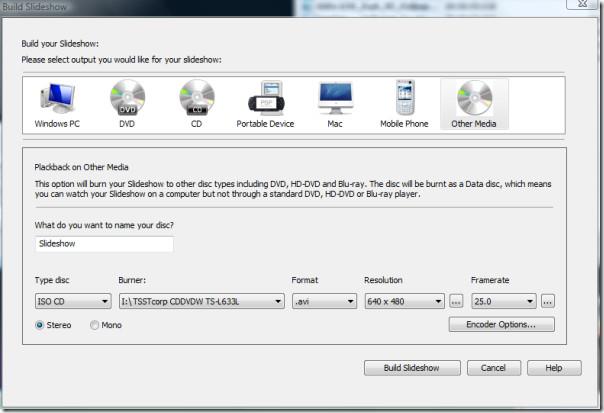Screen dimensions: 604x413
Task: Choose the DVD disc output icon
Action: [x=128, y=100]
